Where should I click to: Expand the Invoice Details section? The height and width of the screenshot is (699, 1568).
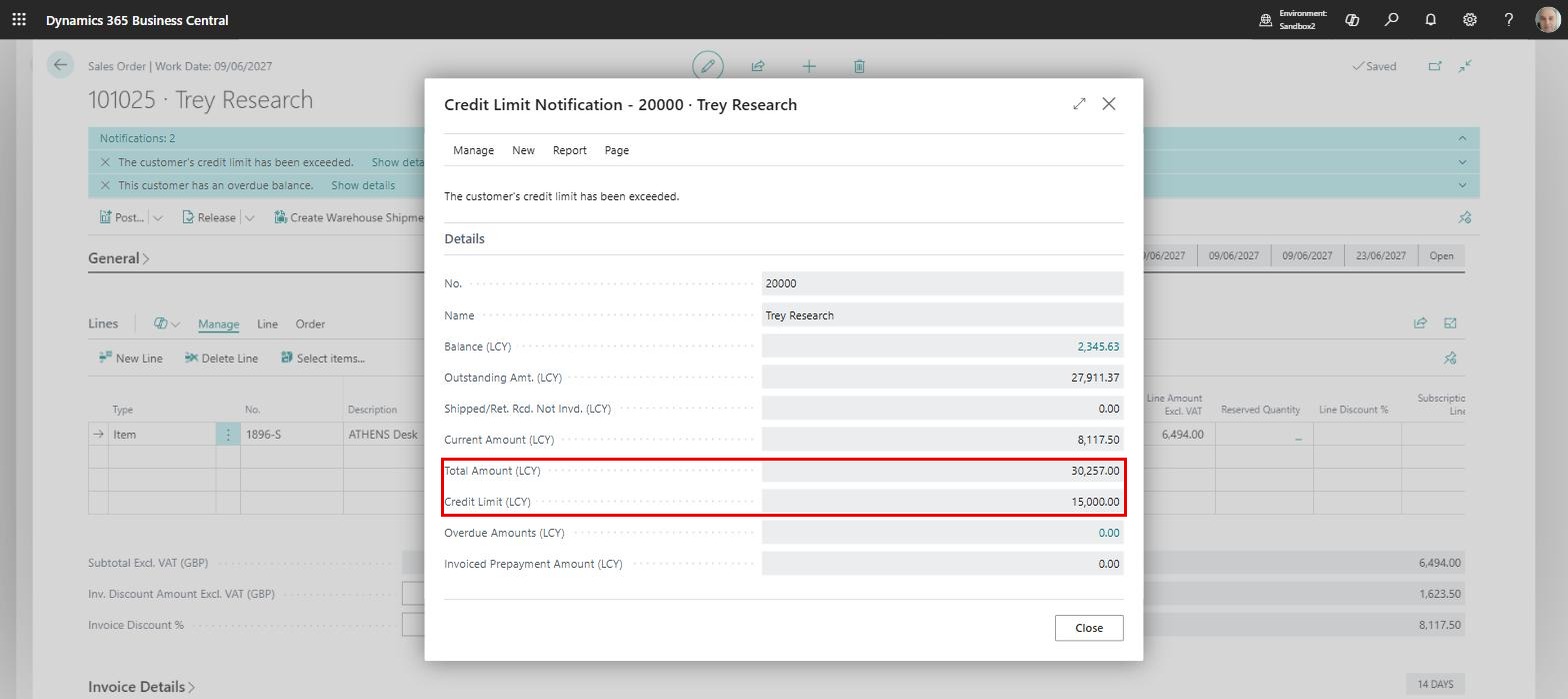142,687
